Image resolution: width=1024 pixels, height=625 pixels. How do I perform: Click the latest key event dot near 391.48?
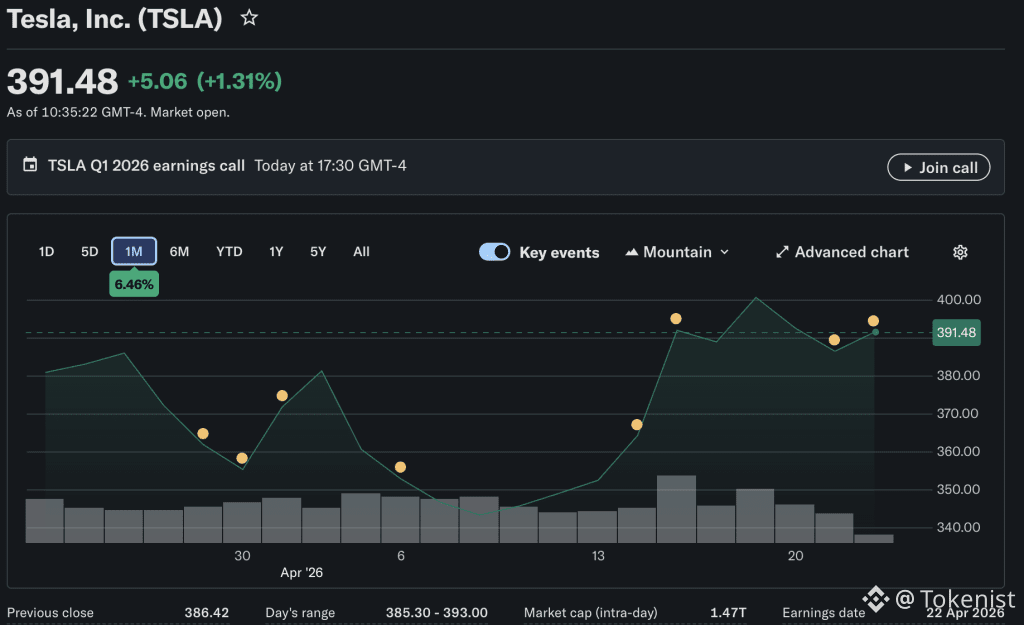pos(873,321)
